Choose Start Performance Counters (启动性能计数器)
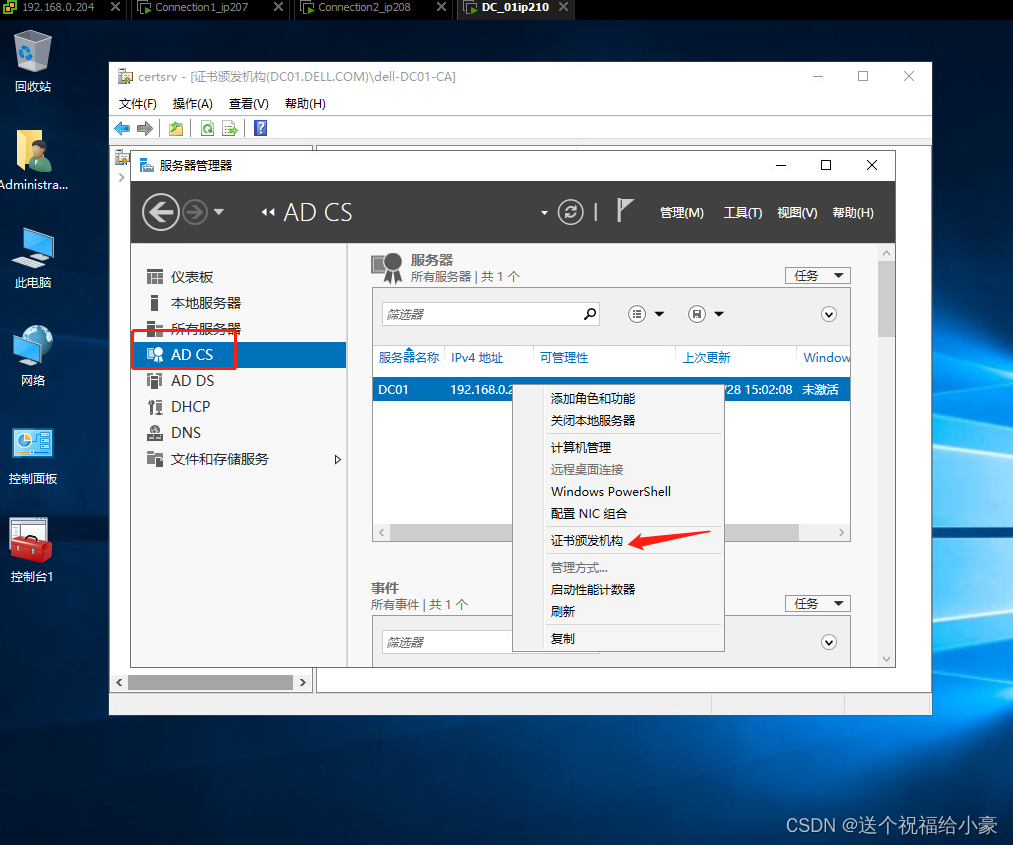Screen dimensions: 1013x845 pyautogui.click(x=618, y=589)
